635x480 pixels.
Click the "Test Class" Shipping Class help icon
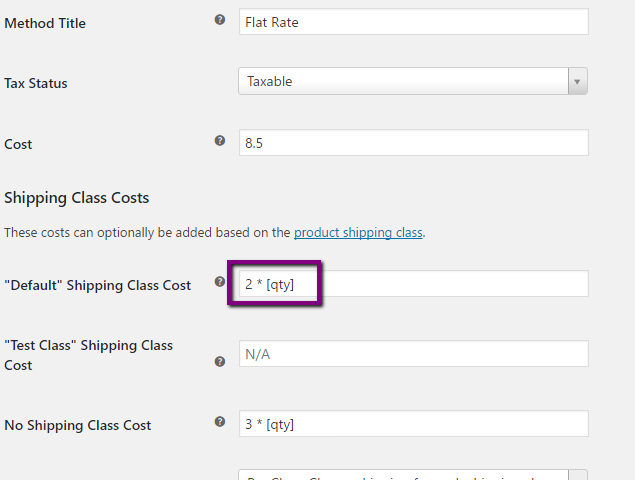tap(220, 362)
